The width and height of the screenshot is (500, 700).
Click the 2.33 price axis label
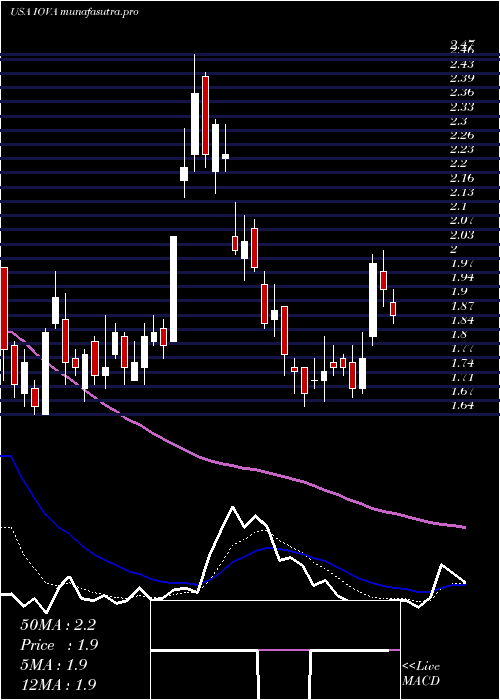pos(462,107)
